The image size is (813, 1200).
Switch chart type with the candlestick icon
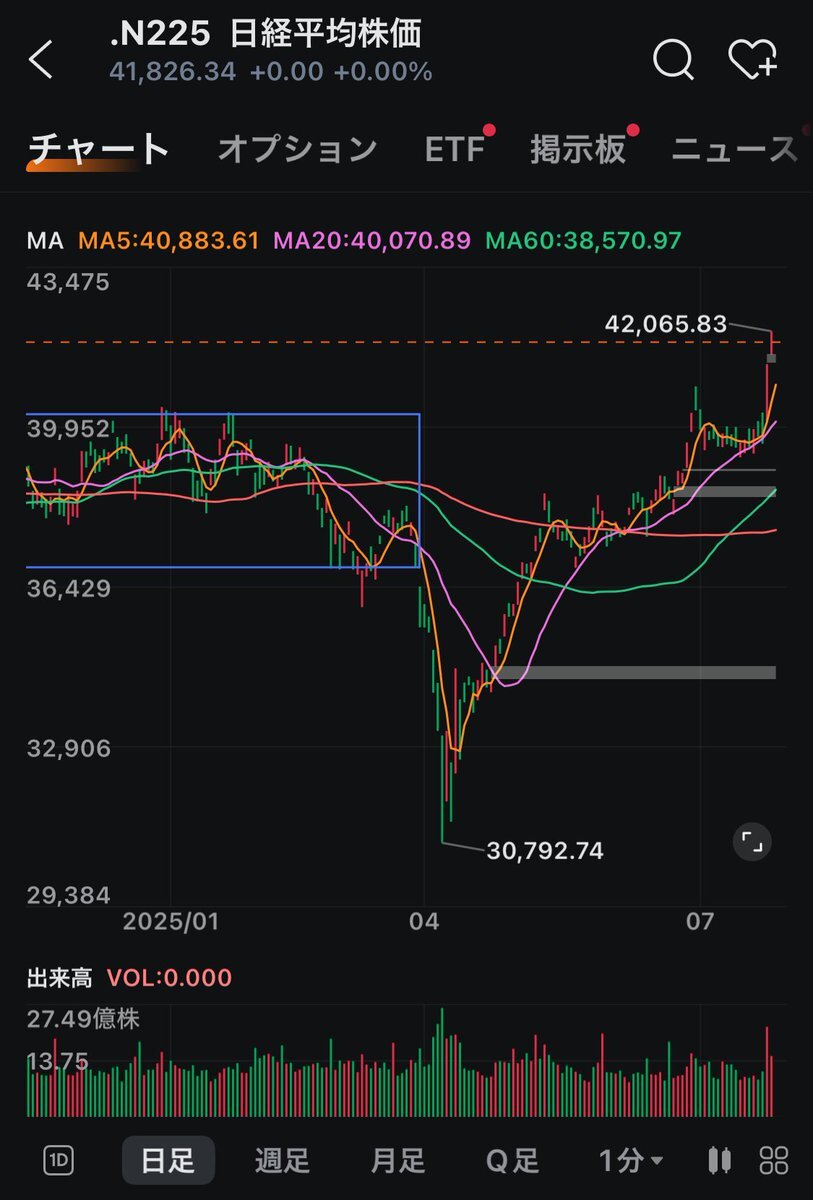(x=717, y=1161)
